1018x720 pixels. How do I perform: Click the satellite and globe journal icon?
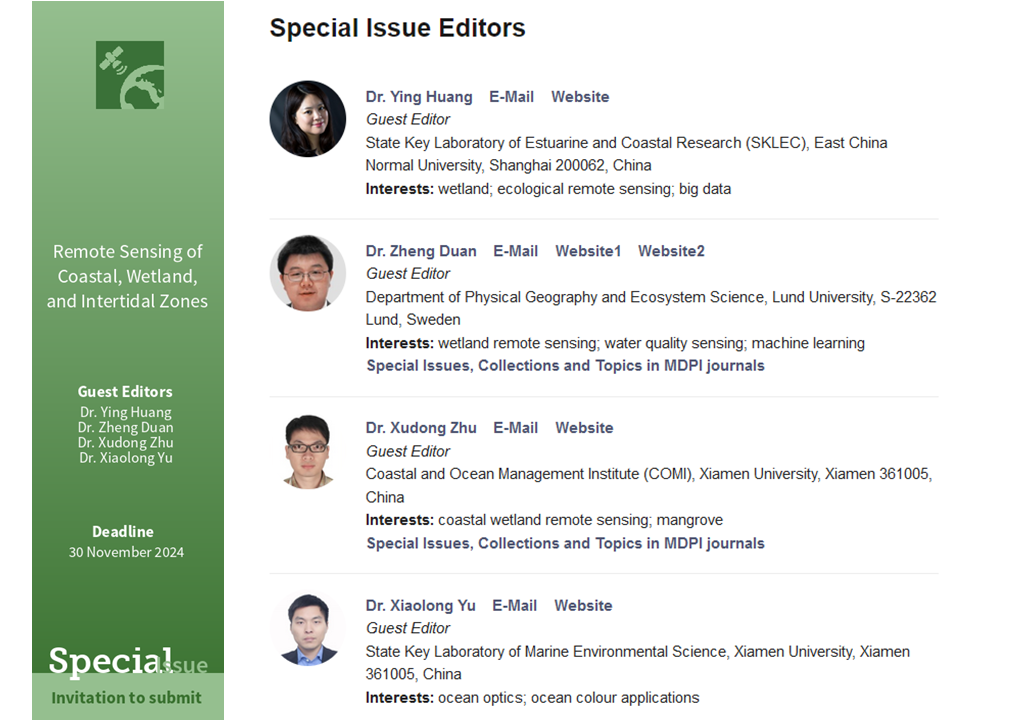[x=130, y=75]
